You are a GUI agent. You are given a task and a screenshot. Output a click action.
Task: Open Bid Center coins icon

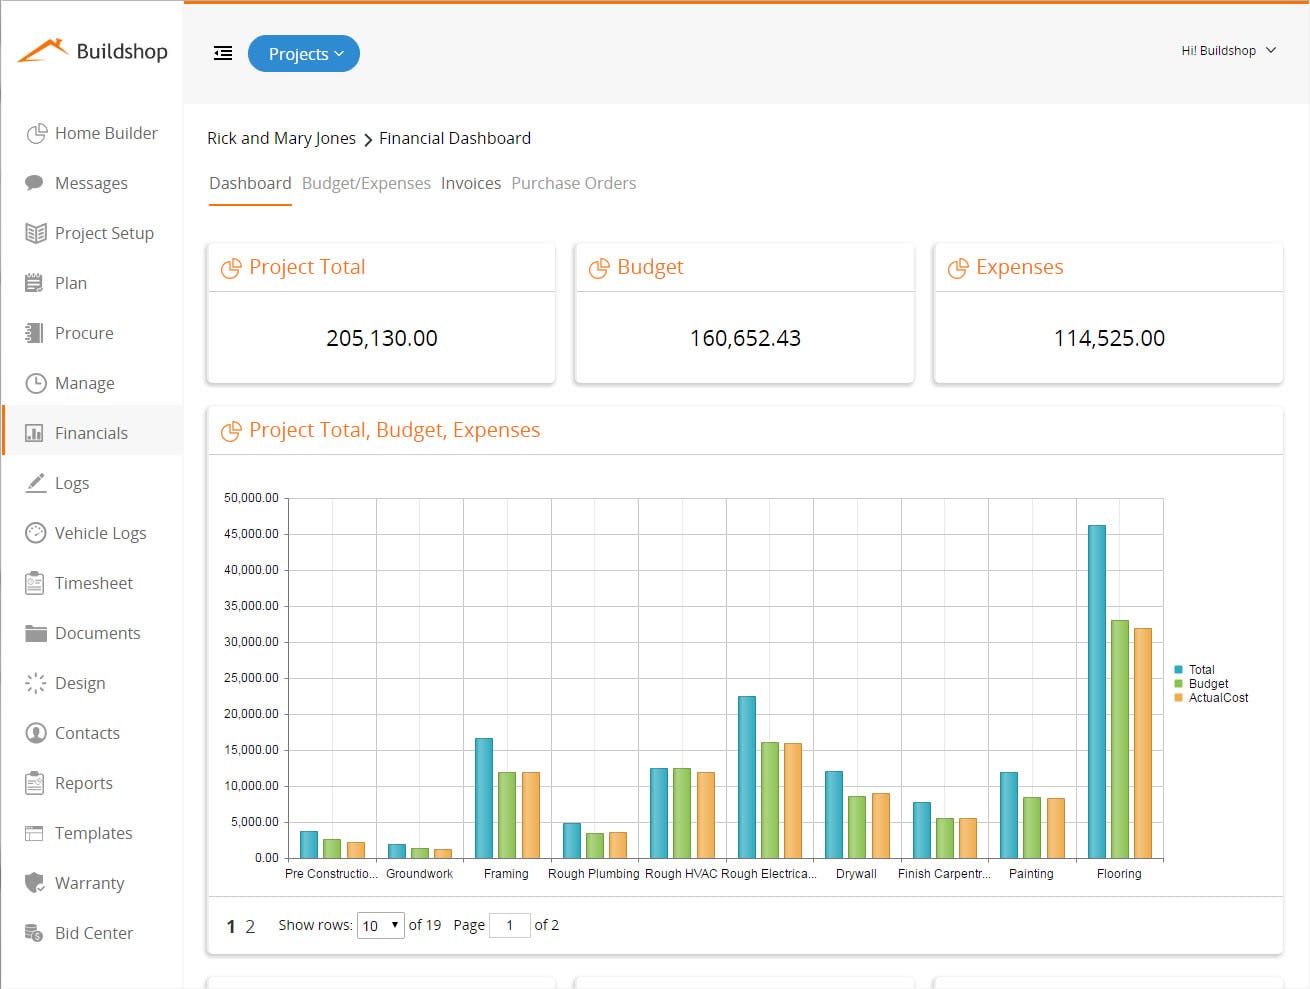[35, 933]
